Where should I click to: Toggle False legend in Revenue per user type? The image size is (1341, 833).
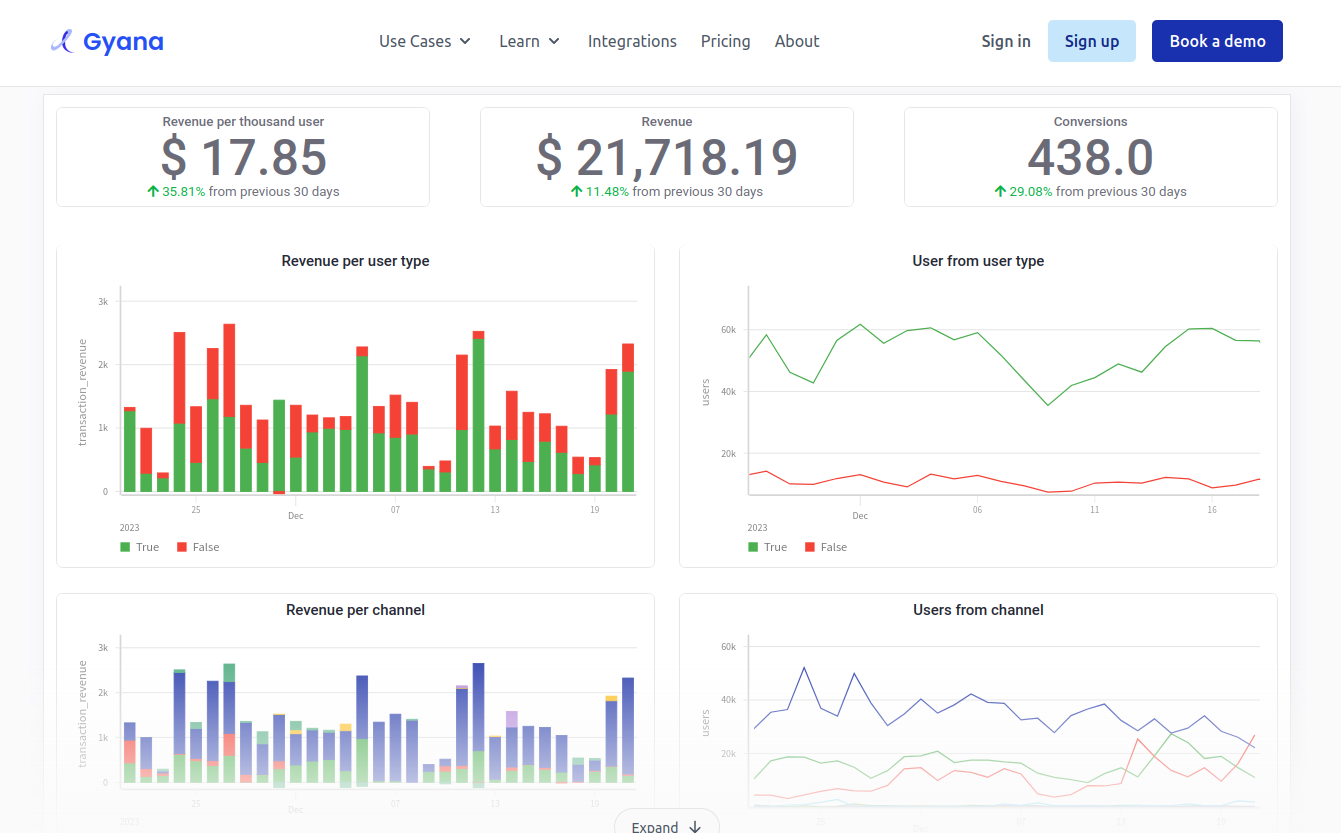click(x=197, y=547)
